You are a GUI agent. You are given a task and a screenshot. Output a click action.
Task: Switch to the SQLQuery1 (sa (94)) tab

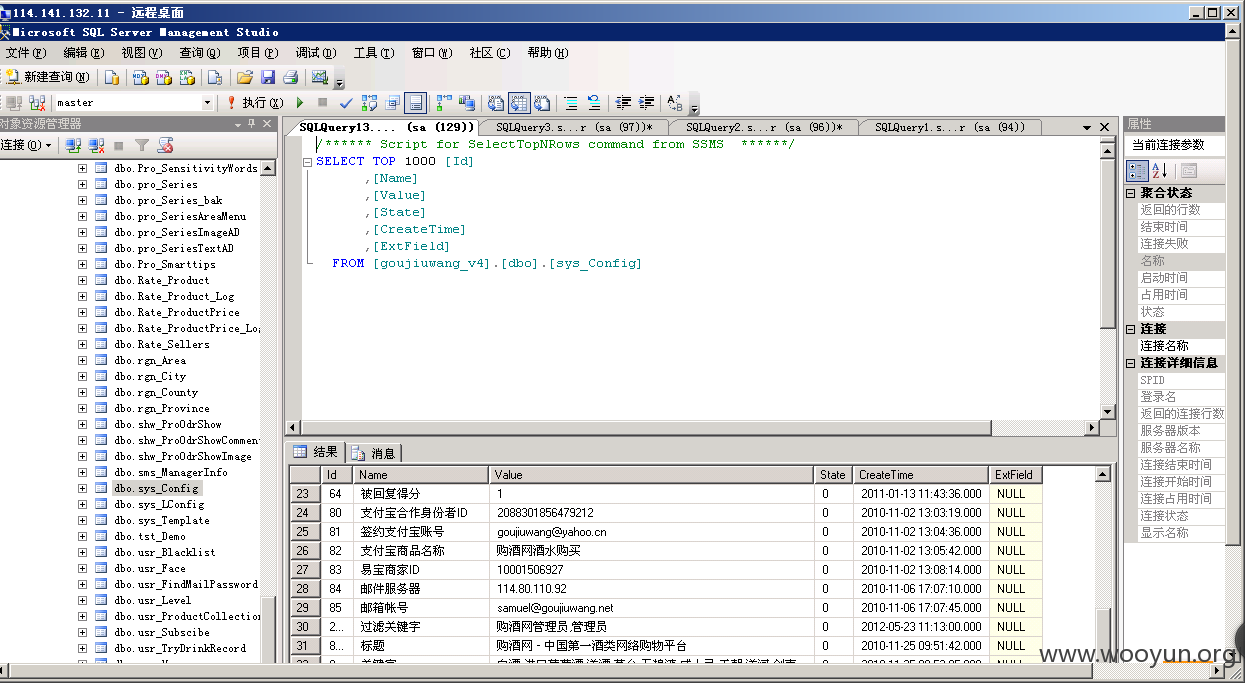(950, 127)
